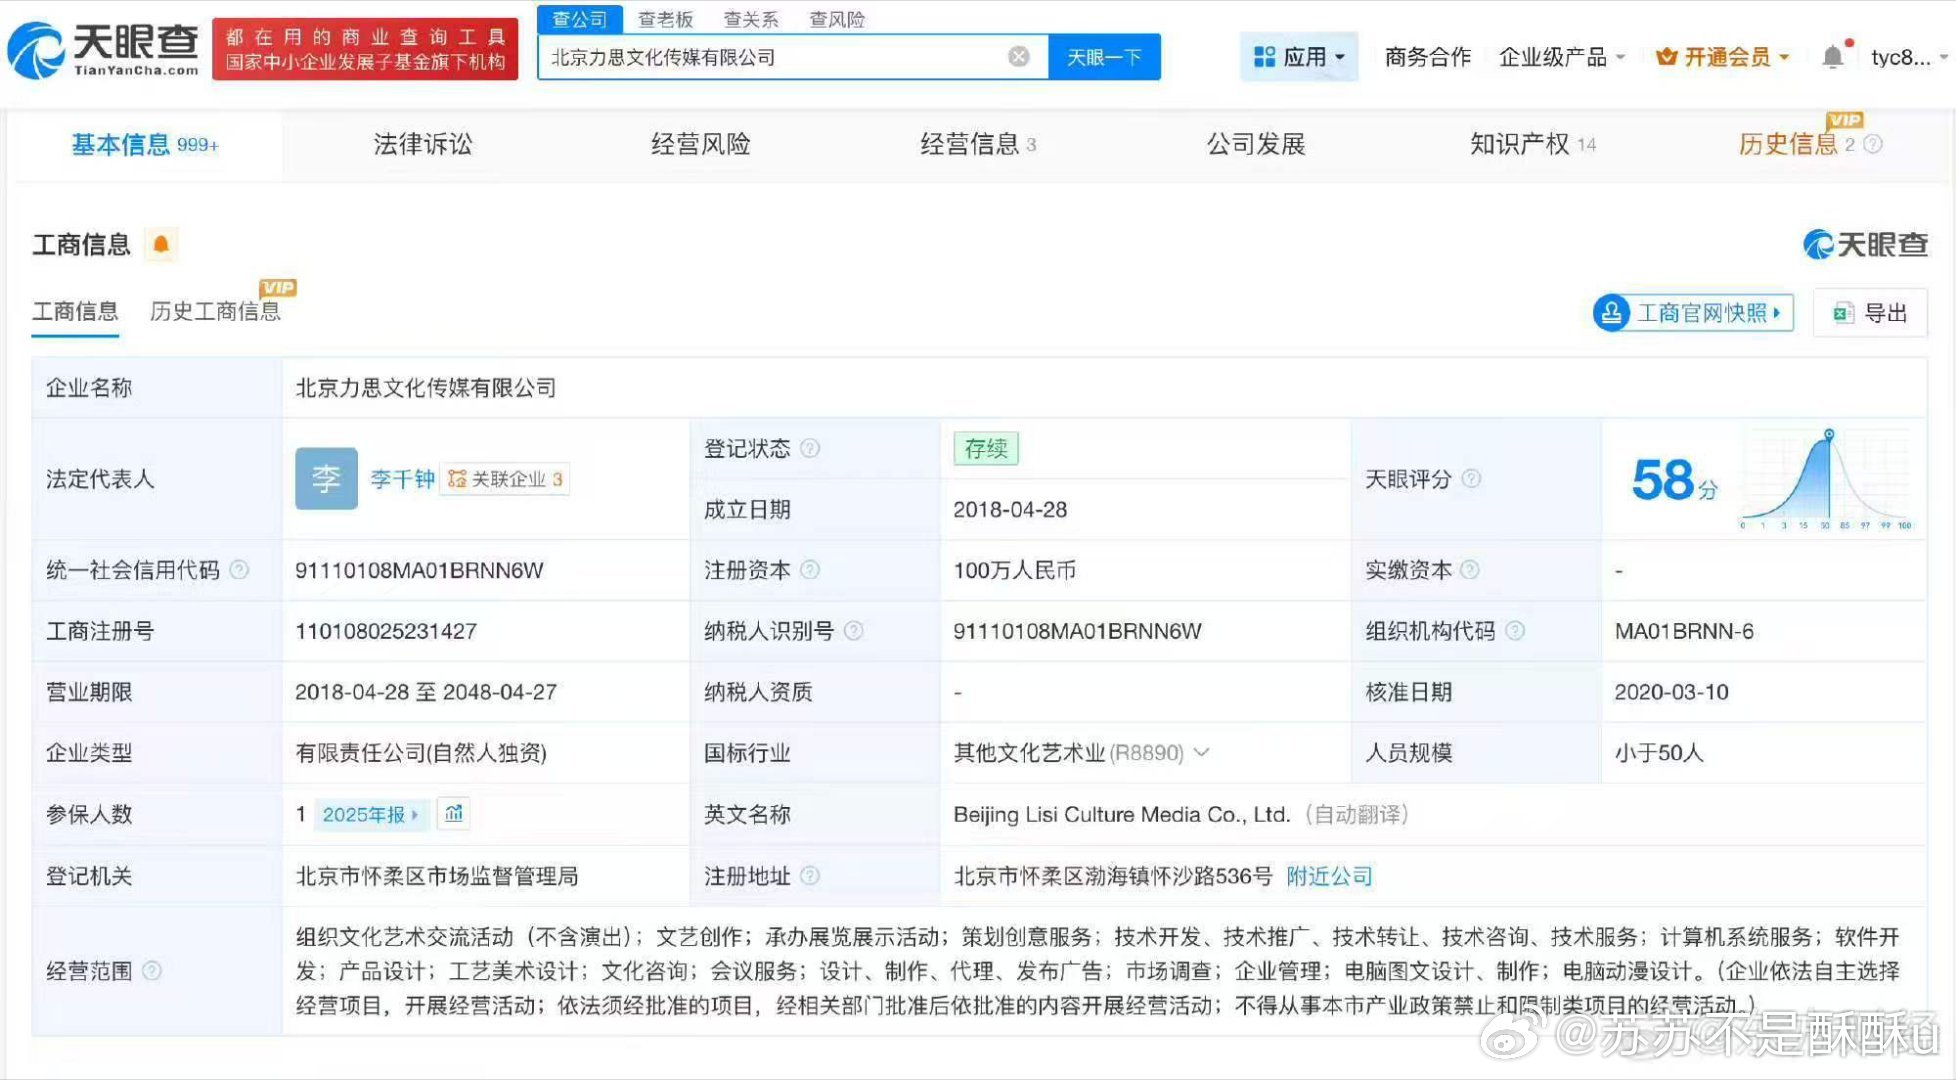The width and height of the screenshot is (1956, 1080).
Task: Expand the 其他文化艺术业 (R8890) industry dropdown
Action: [x=1203, y=753]
